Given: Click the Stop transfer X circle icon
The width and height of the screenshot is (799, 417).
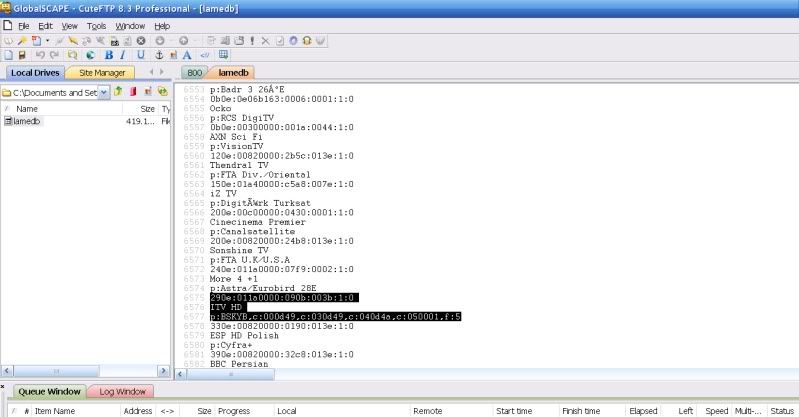Looking at the screenshot, I should (x=141, y=41).
